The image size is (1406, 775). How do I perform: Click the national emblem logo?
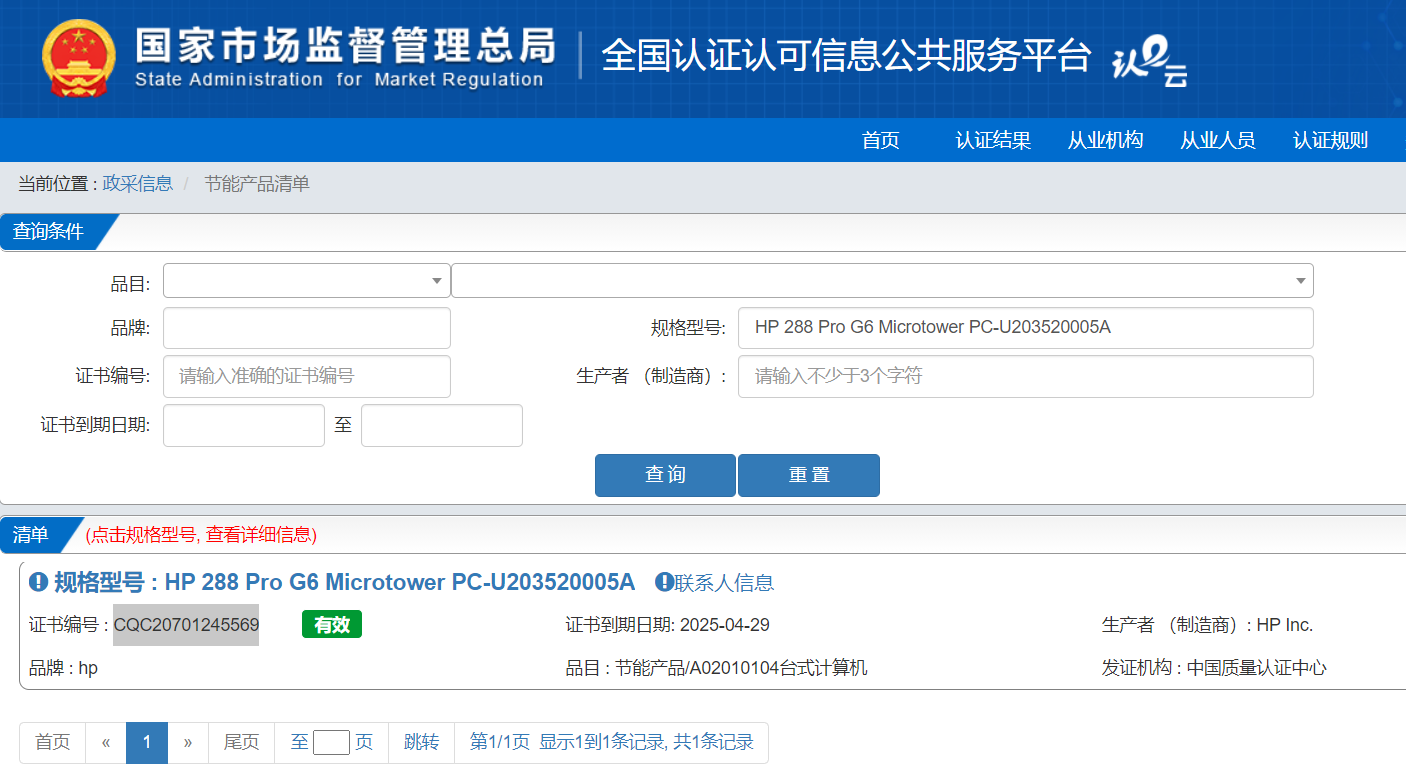pyautogui.click(x=79, y=58)
